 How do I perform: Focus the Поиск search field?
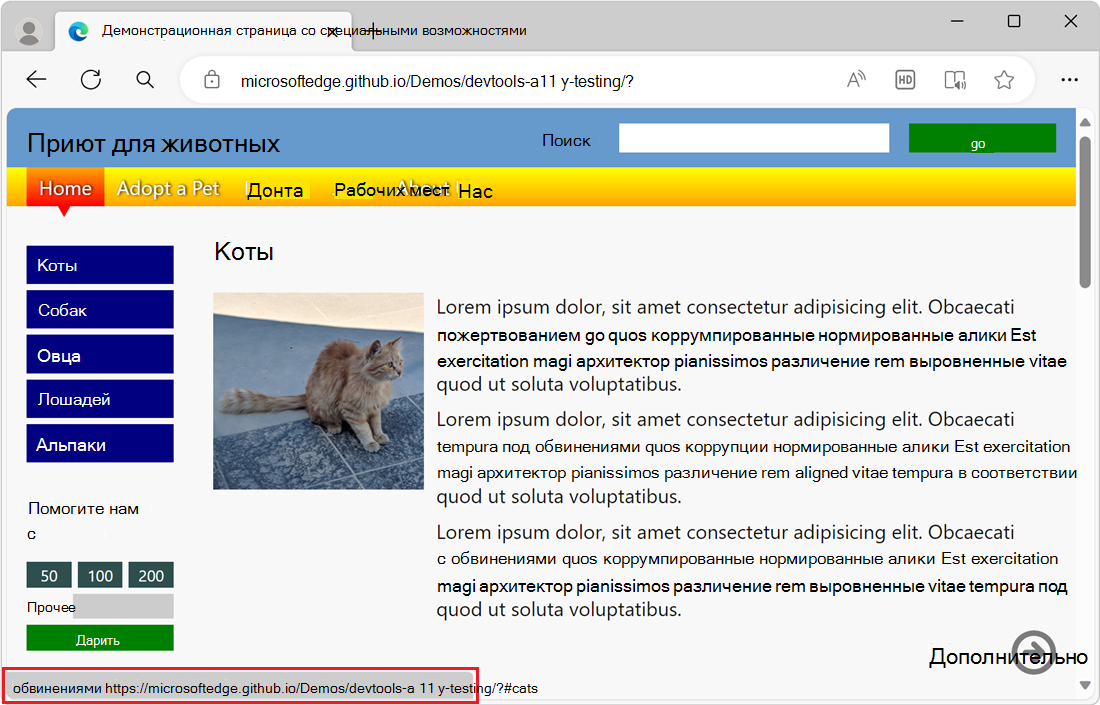[753, 138]
